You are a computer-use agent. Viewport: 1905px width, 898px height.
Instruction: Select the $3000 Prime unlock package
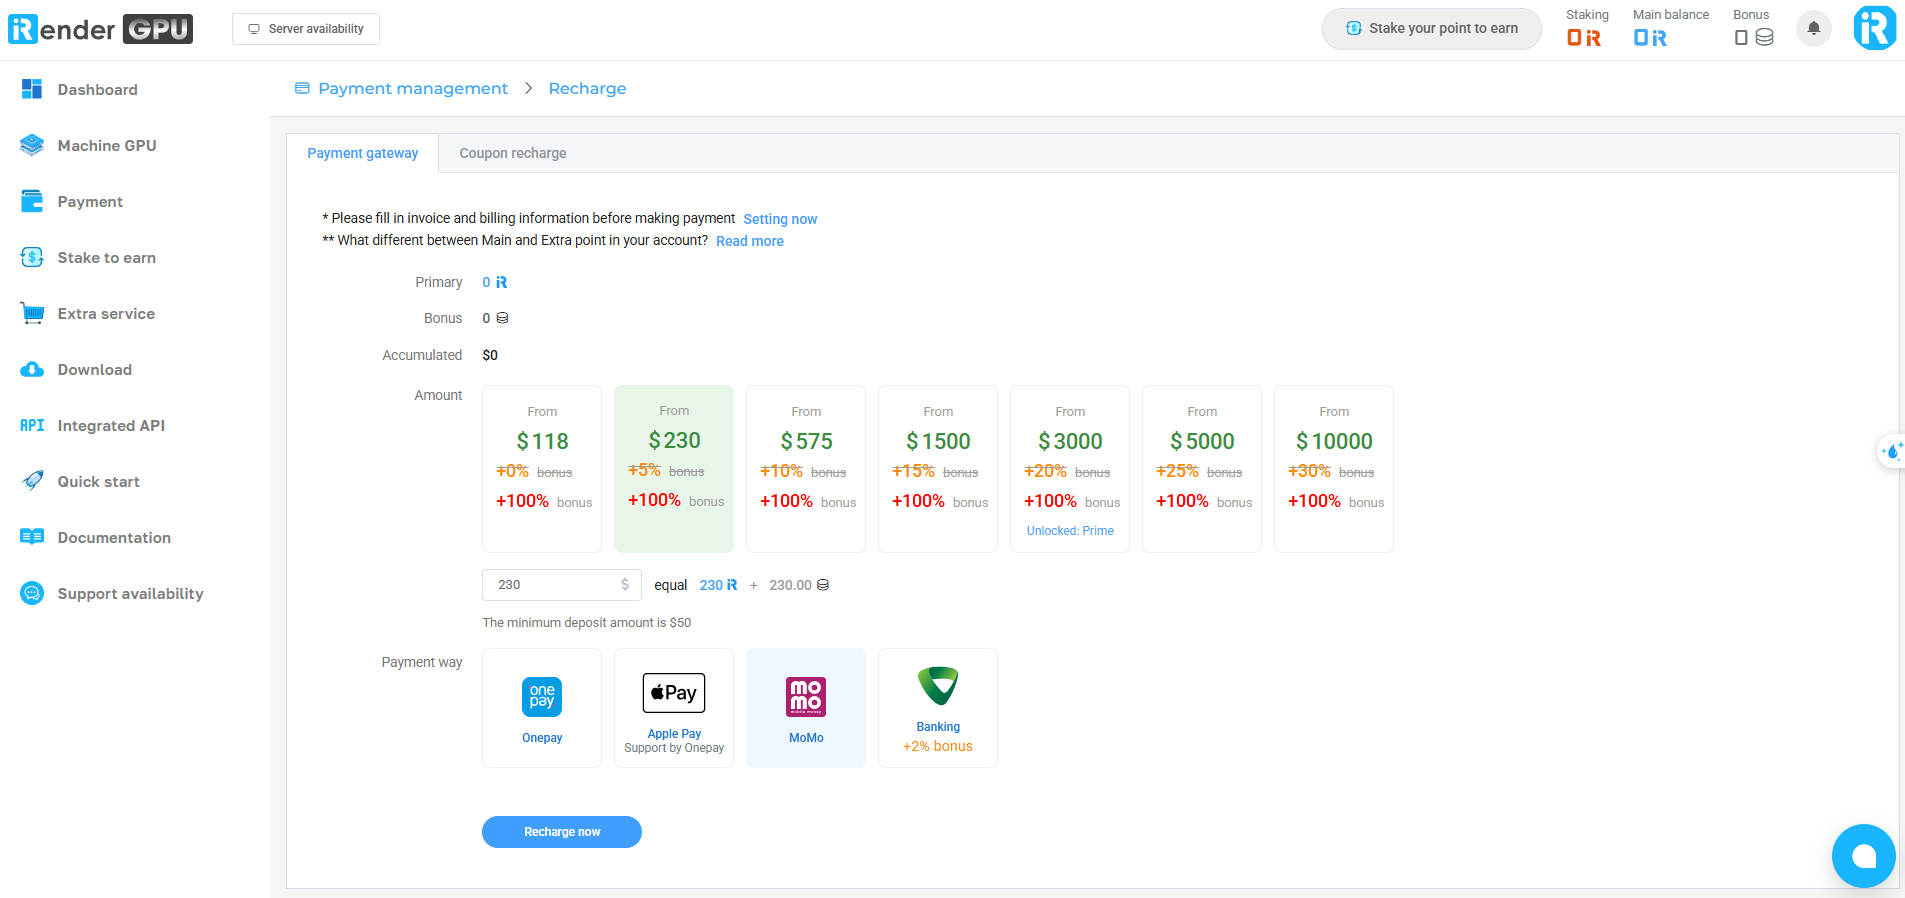(x=1070, y=468)
